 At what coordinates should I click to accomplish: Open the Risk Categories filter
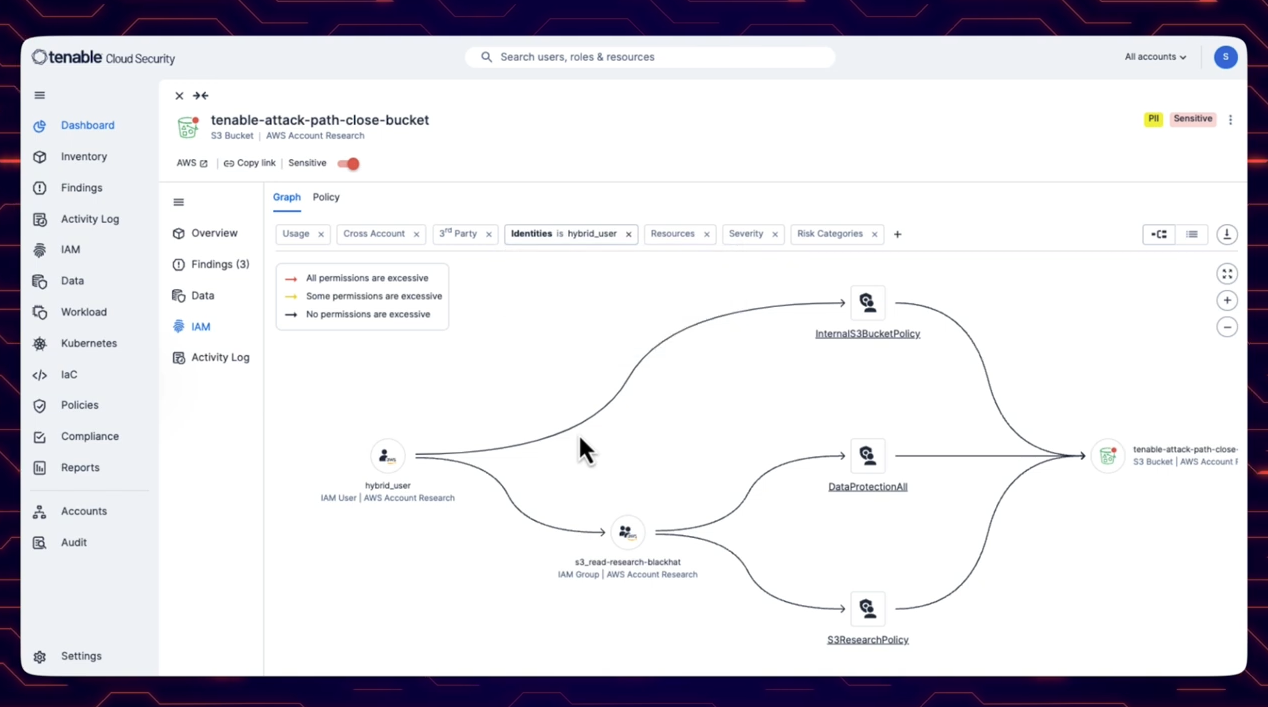pos(830,234)
